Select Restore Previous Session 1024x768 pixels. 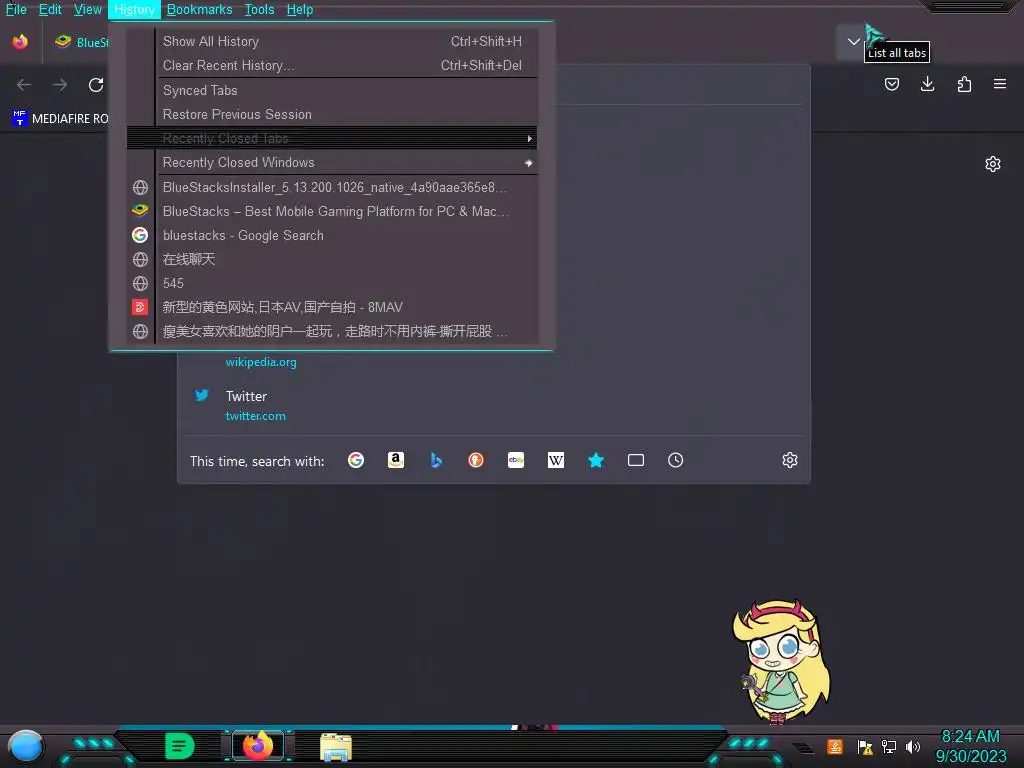(x=332, y=114)
